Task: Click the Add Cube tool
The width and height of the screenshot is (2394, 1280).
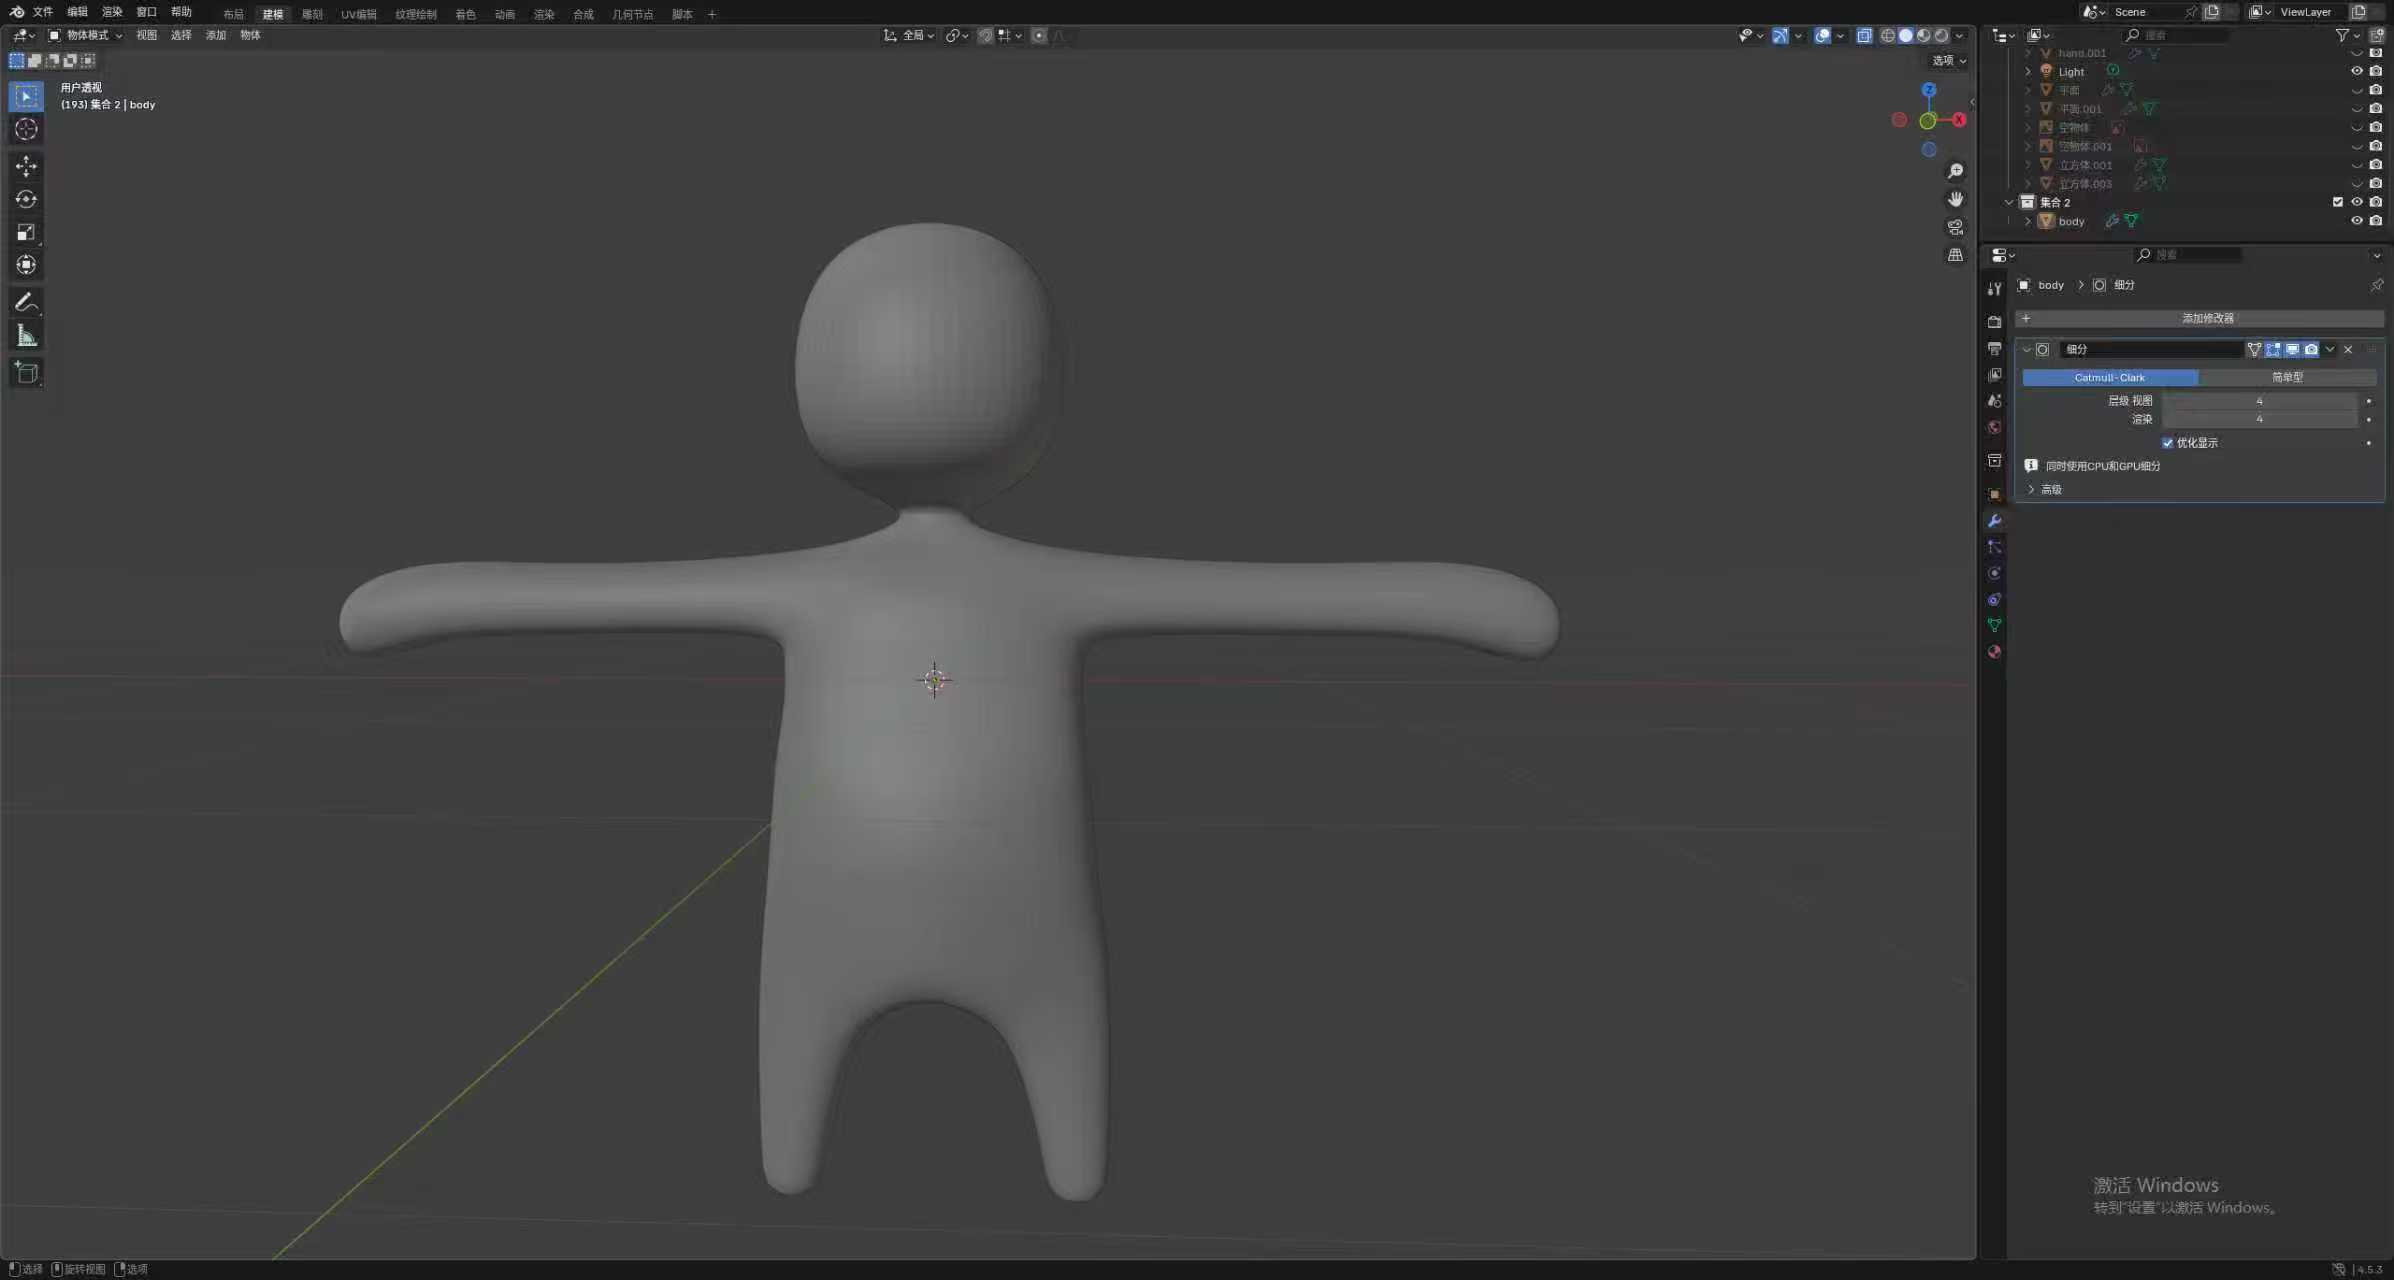Action: click(26, 373)
